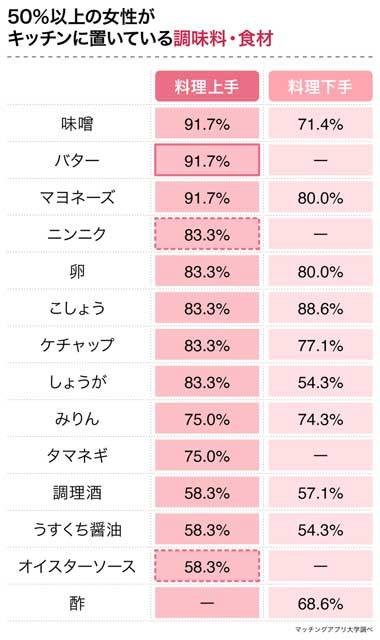The width and height of the screenshot is (380, 640).
Task: Click the 卵 80.0% value in 料理下手
Action: [x=320, y=271]
